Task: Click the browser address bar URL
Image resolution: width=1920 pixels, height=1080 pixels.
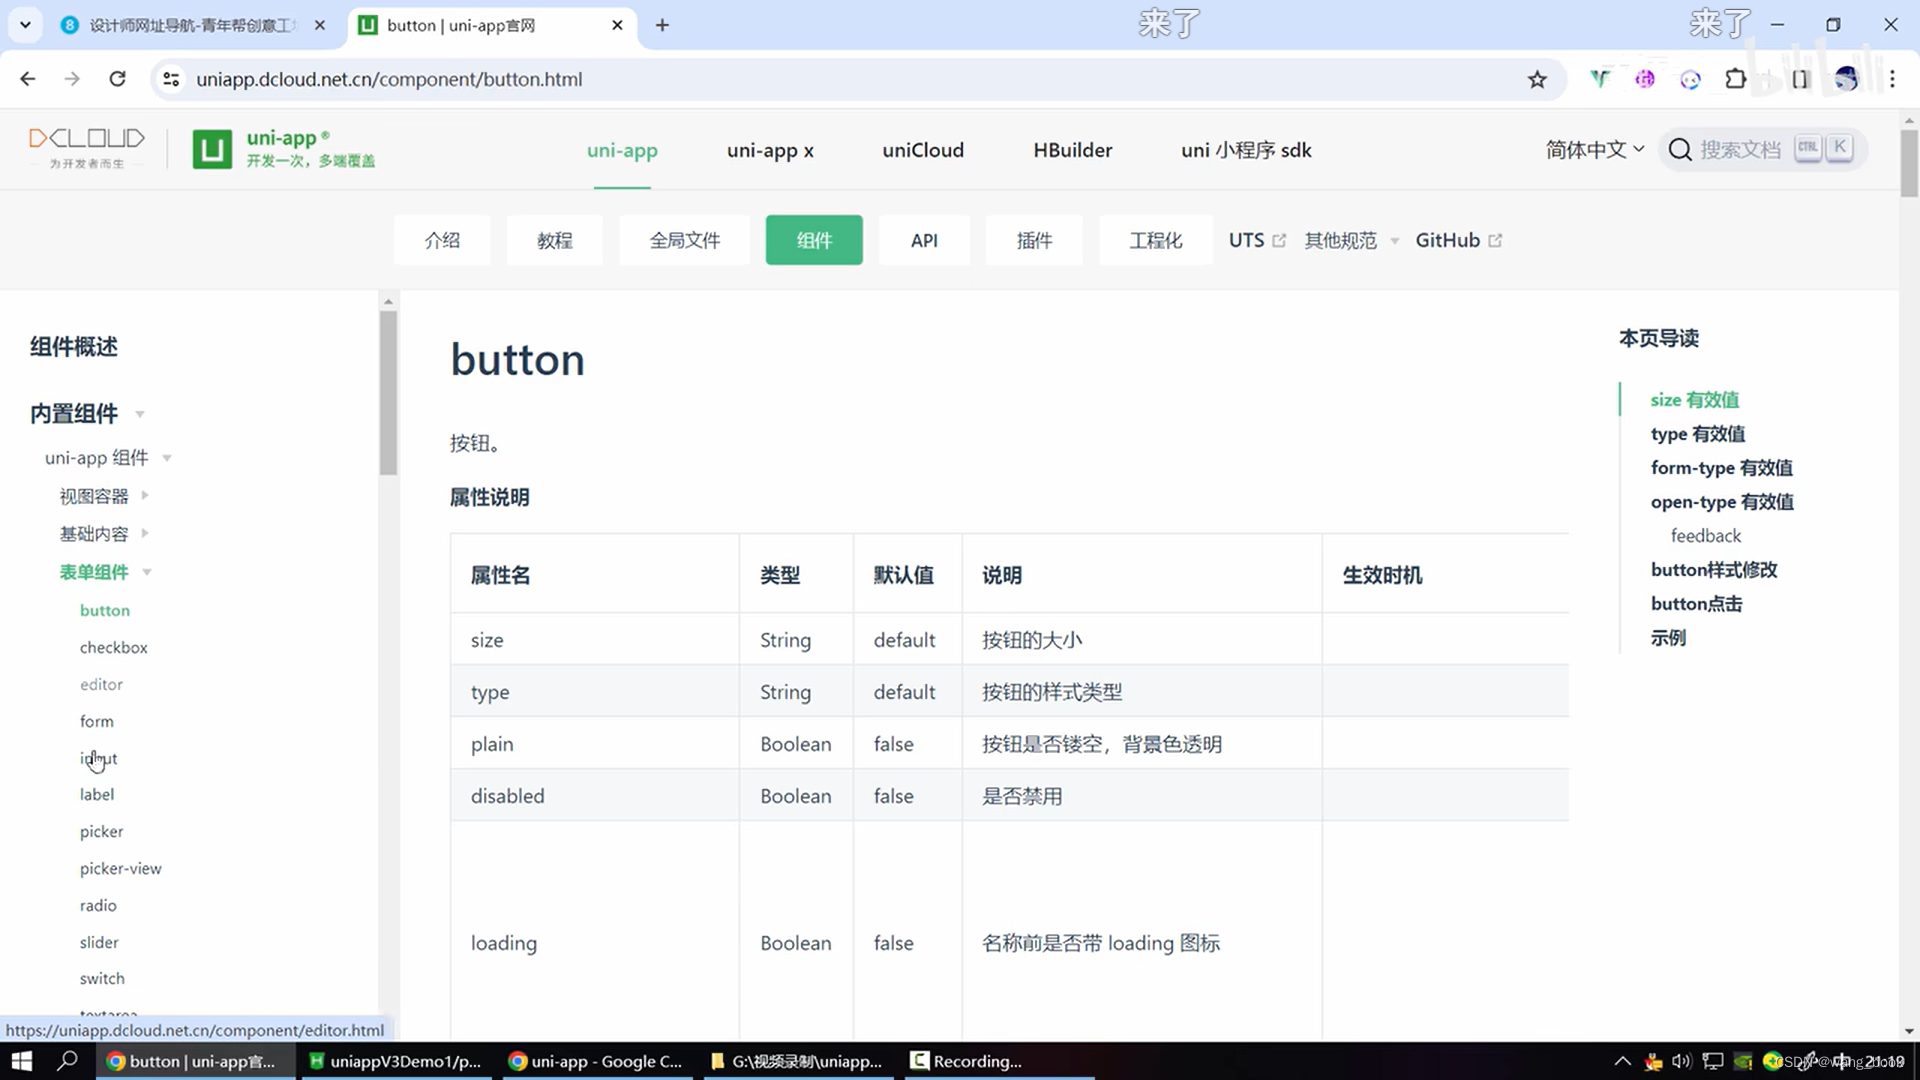Action: 389,79
